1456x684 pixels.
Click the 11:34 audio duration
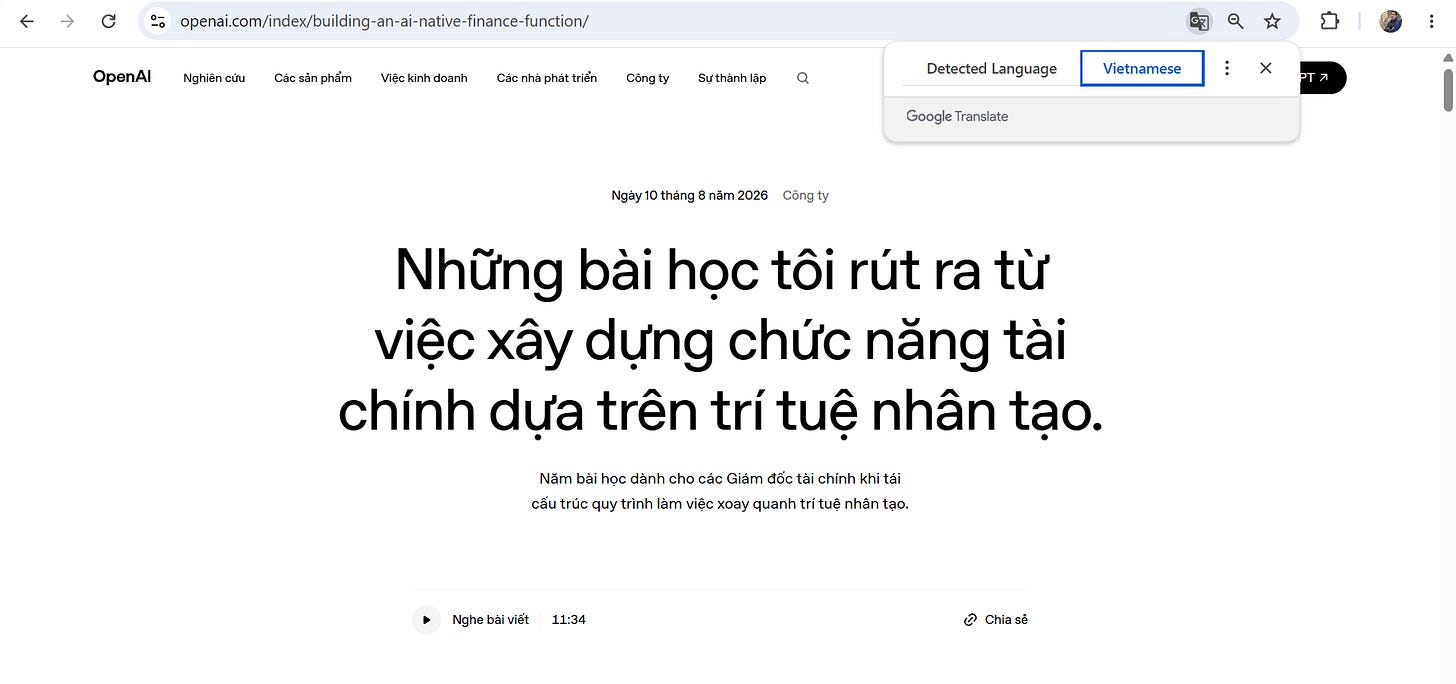[x=569, y=620]
